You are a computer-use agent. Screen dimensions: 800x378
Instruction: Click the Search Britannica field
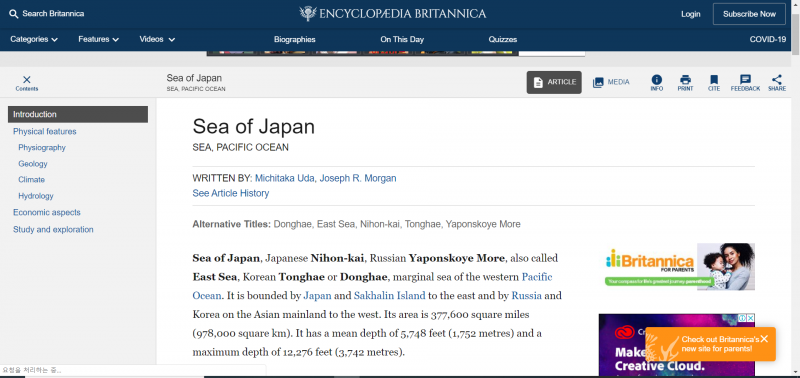pyautogui.click(x=53, y=14)
